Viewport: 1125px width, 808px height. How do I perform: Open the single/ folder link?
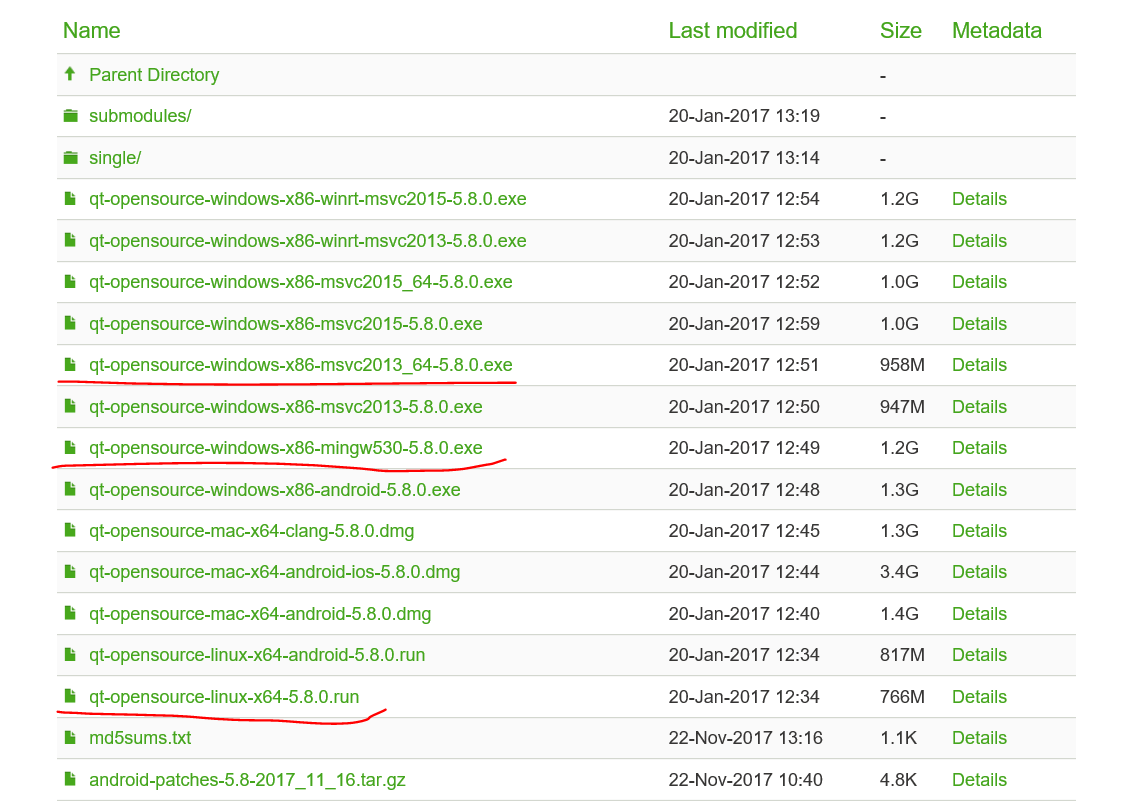[115, 158]
